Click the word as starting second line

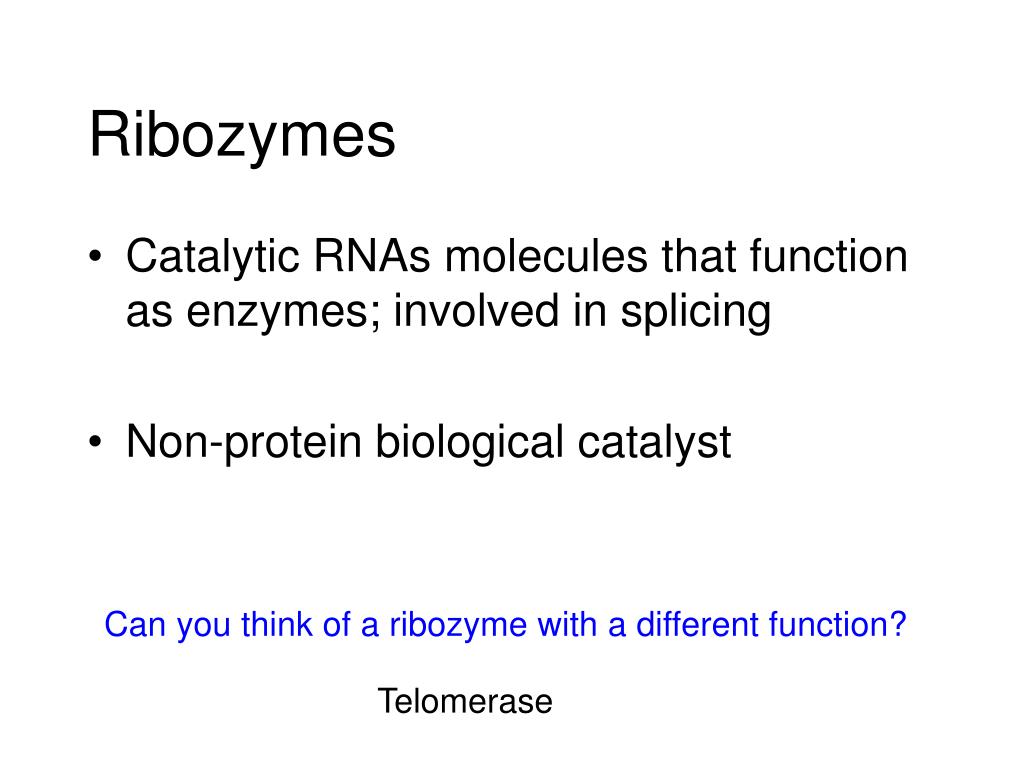(149, 313)
